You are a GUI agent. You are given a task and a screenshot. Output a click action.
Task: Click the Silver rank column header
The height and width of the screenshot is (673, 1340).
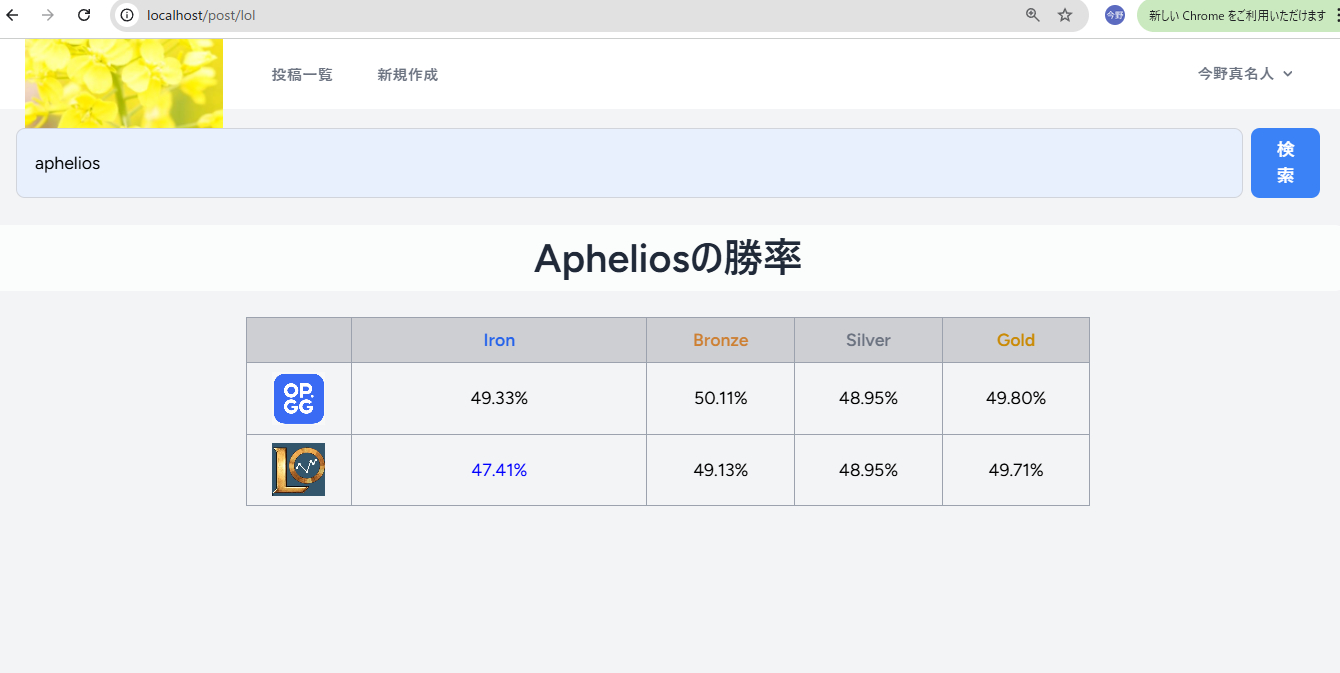pyautogui.click(x=868, y=340)
